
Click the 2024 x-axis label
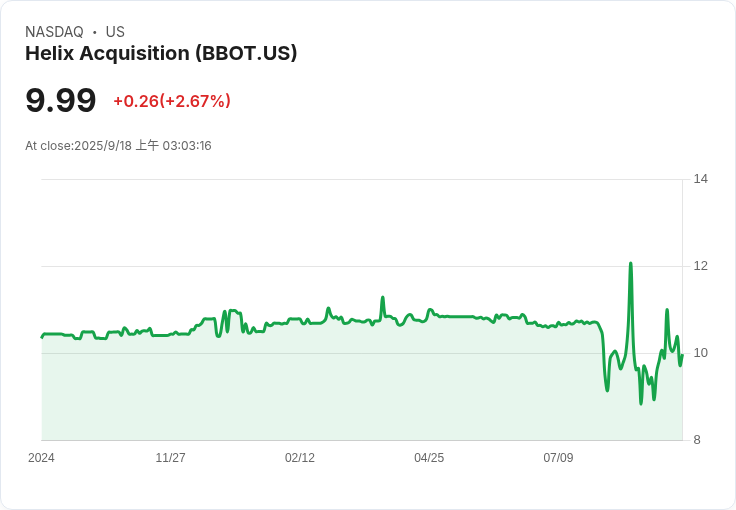click(41, 458)
